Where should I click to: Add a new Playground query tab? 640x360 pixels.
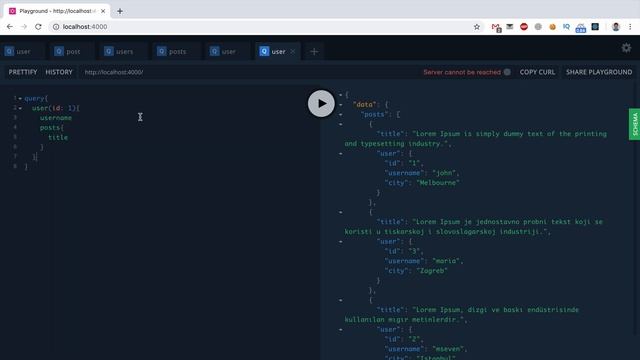pyautogui.click(x=314, y=52)
